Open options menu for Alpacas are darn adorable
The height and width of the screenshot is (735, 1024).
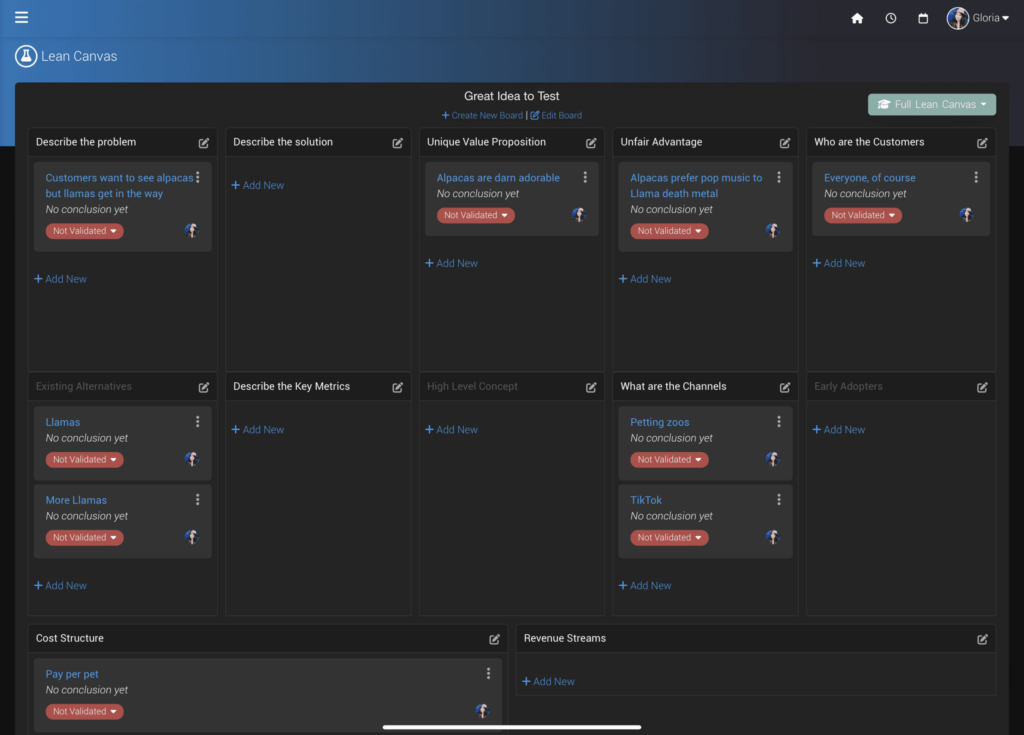click(585, 177)
